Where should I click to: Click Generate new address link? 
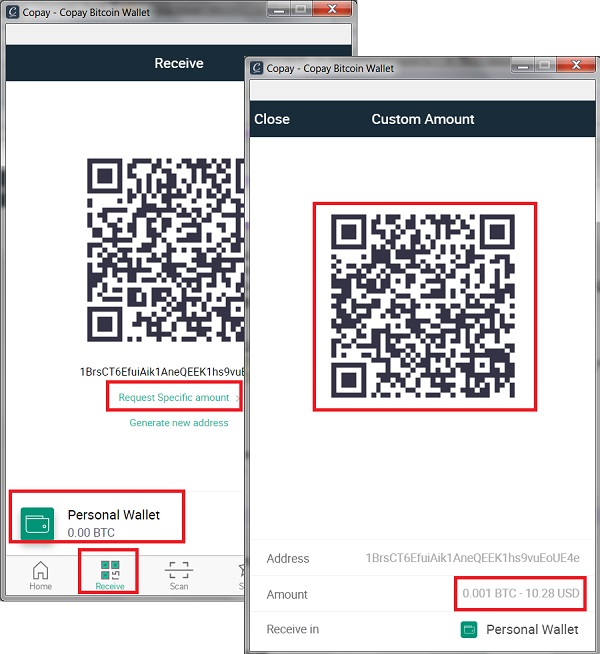179,423
